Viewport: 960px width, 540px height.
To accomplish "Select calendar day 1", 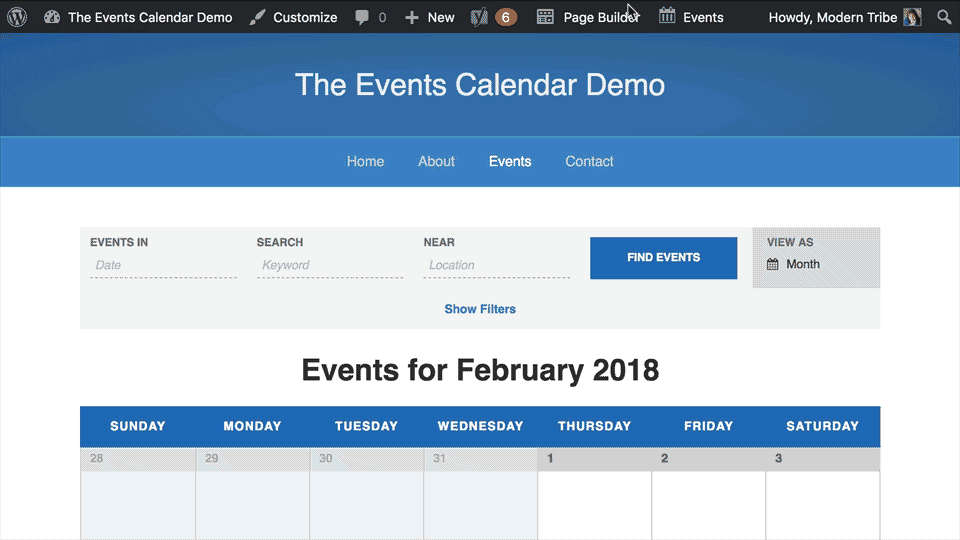I will click(x=550, y=459).
